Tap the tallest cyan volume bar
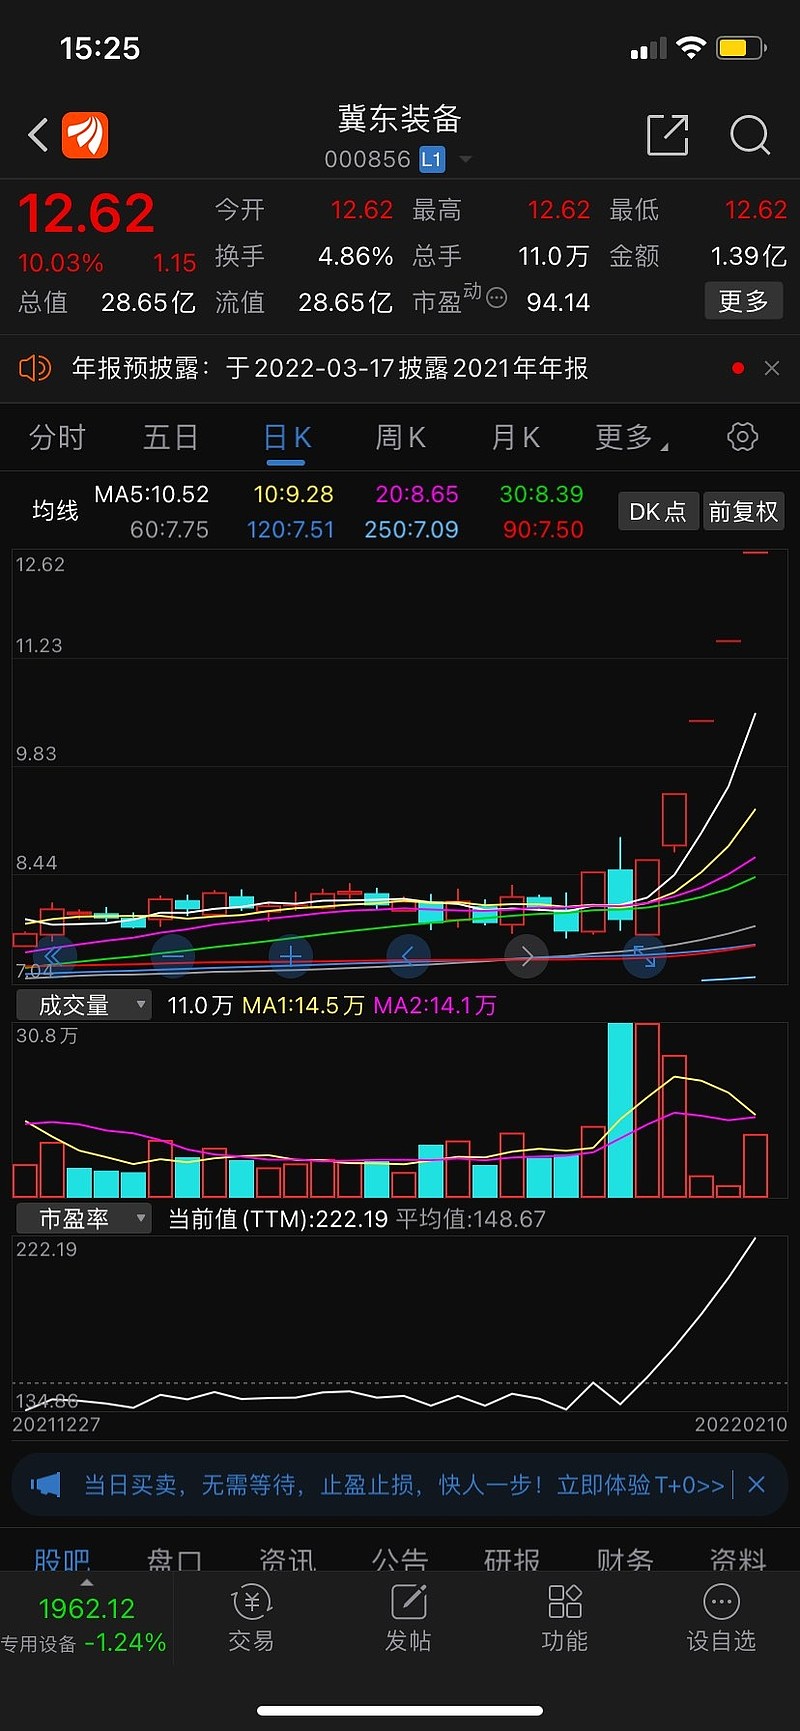The width and height of the screenshot is (800, 1731). [620, 1110]
